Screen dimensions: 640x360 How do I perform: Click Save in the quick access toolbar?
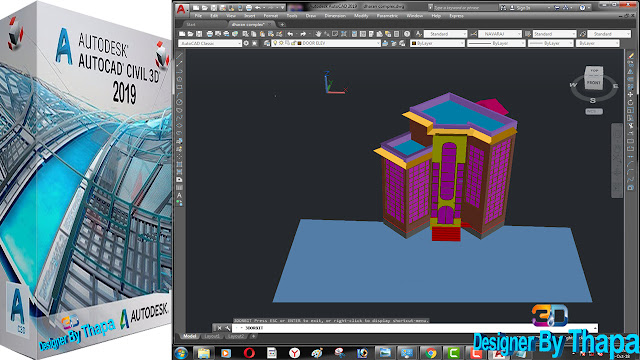click(214, 8)
